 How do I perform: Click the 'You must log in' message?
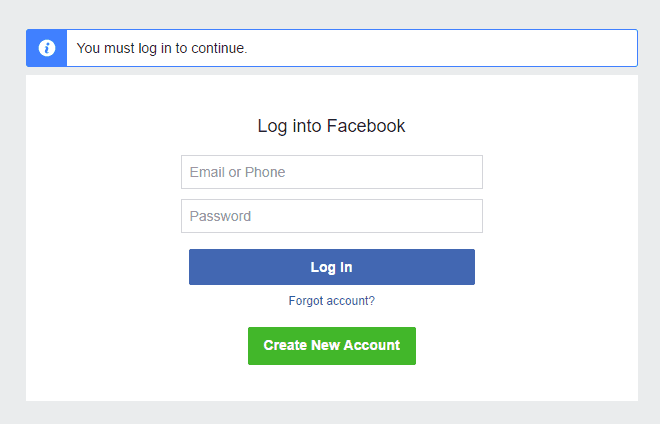(162, 48)
